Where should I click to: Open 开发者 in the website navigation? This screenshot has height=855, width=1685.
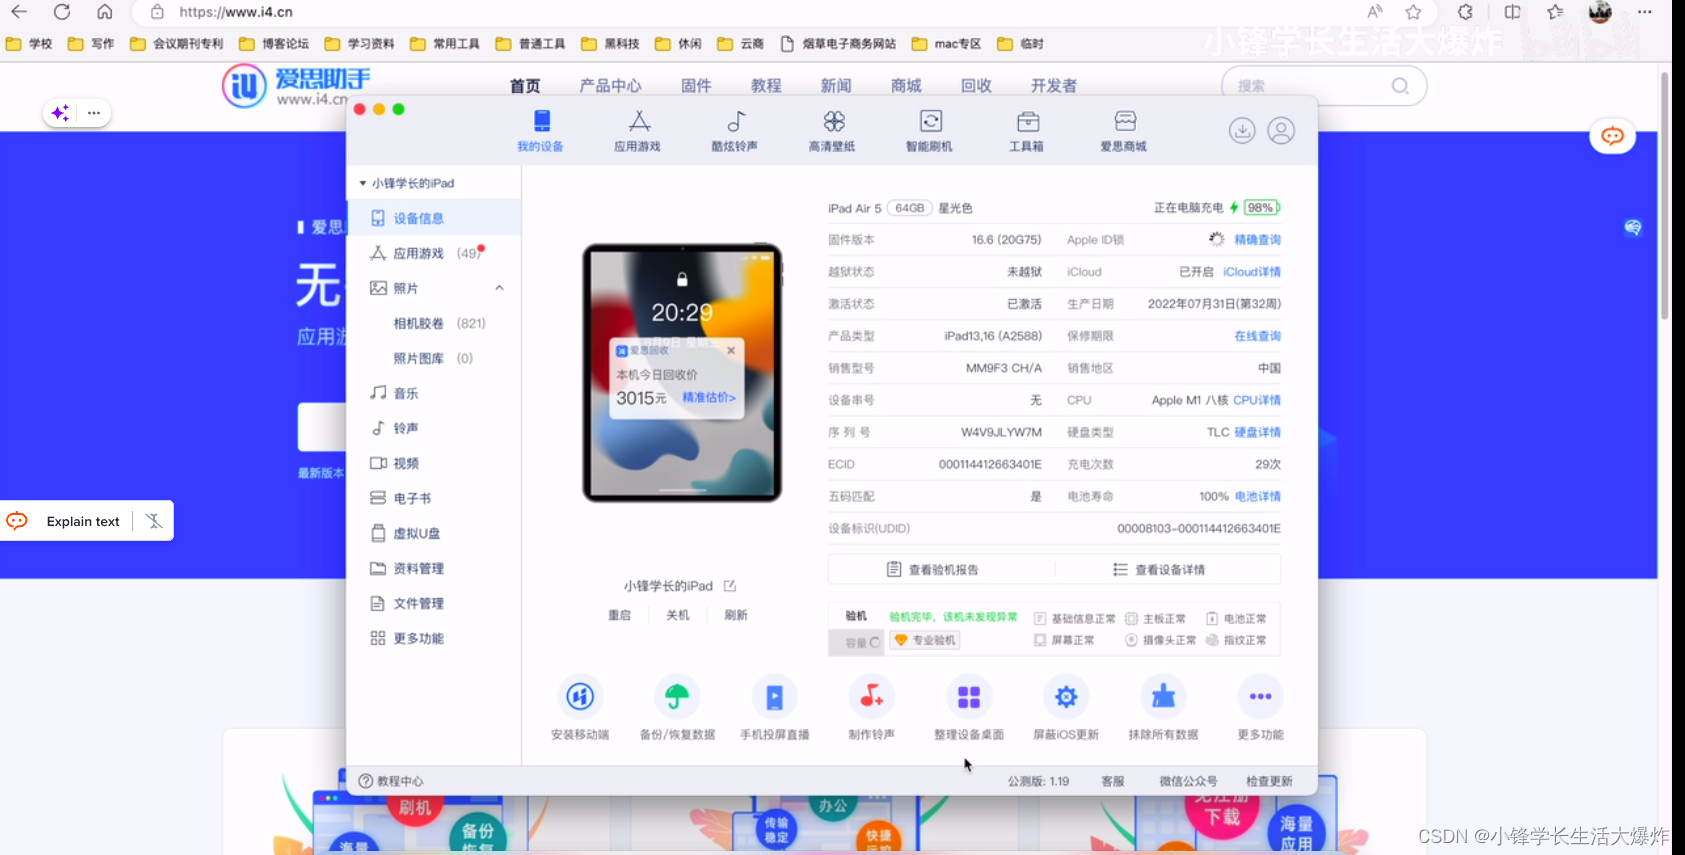[x=1054, y=86]
